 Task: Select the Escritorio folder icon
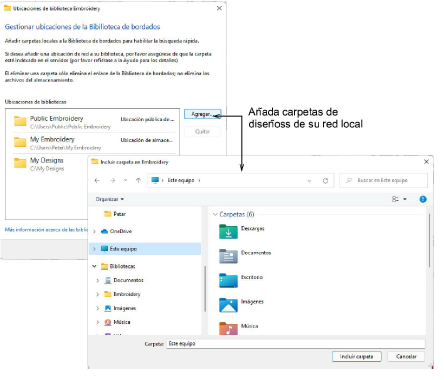[x=228, y=280]
